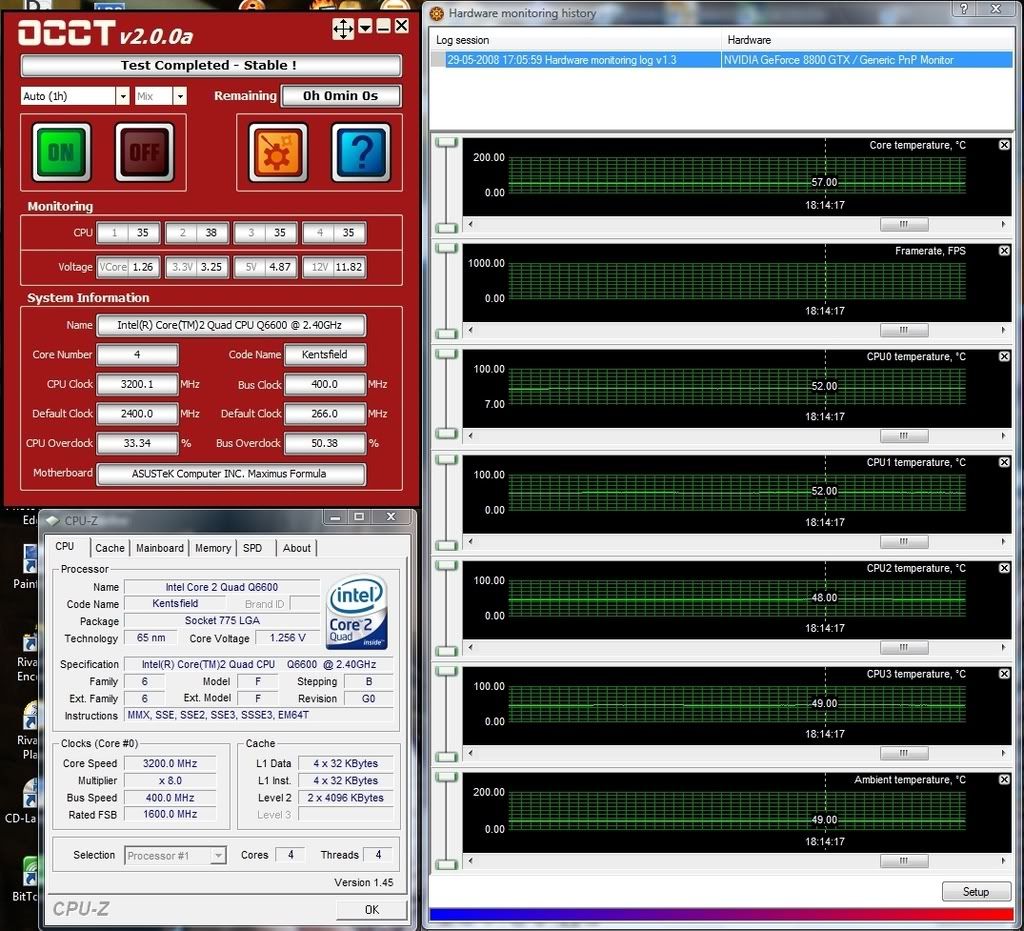The image size is (1024, 931).
Task: Click the Remaining 0h 0min 0s field
Action: pyautogui.click(x=340, y=96)
